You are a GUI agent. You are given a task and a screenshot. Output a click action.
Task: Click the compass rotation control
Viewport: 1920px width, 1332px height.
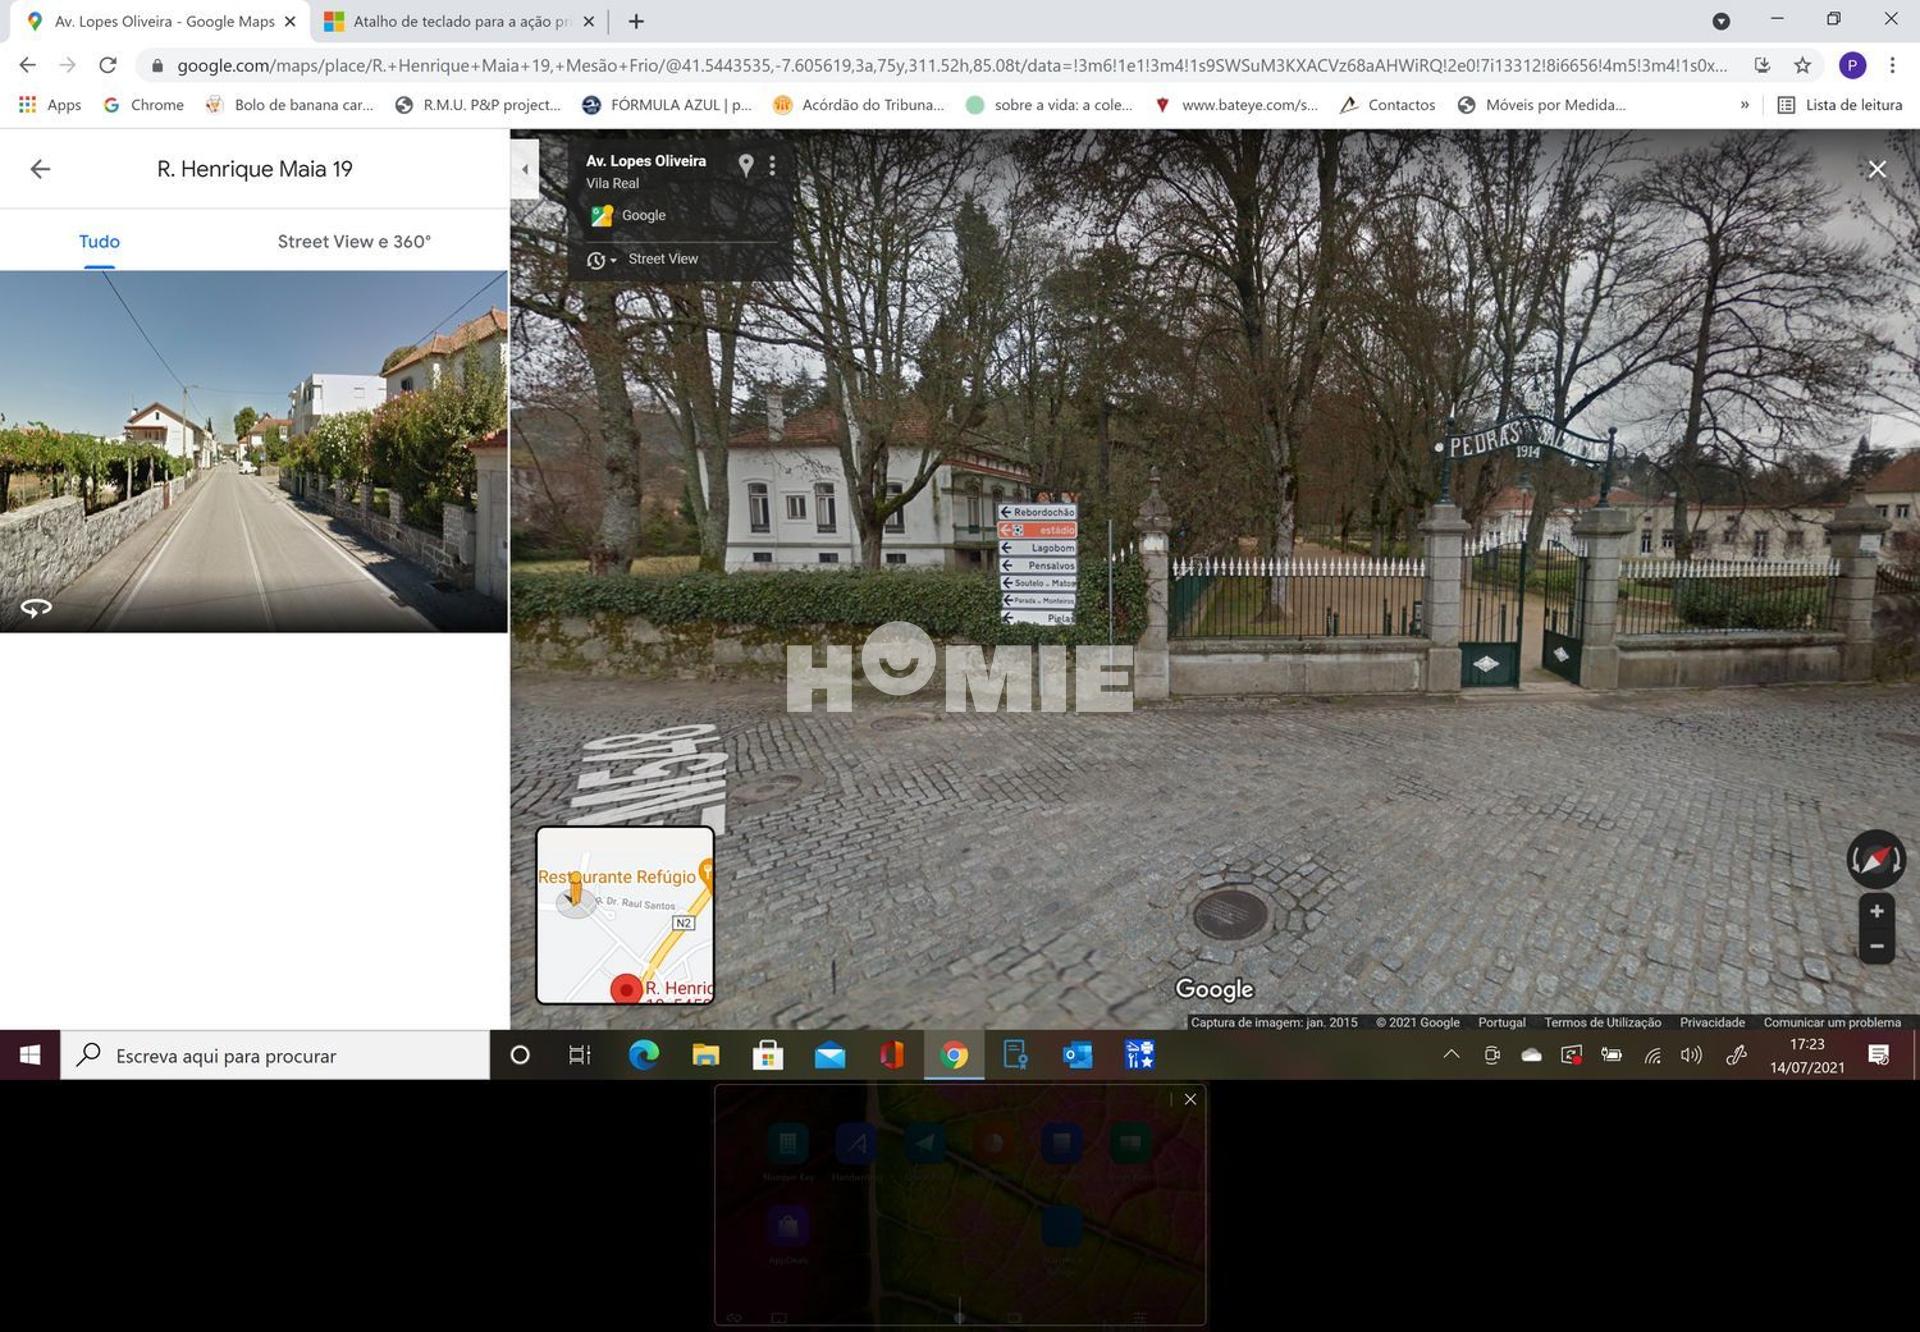pyautogui.click(x=1875, y=859)
